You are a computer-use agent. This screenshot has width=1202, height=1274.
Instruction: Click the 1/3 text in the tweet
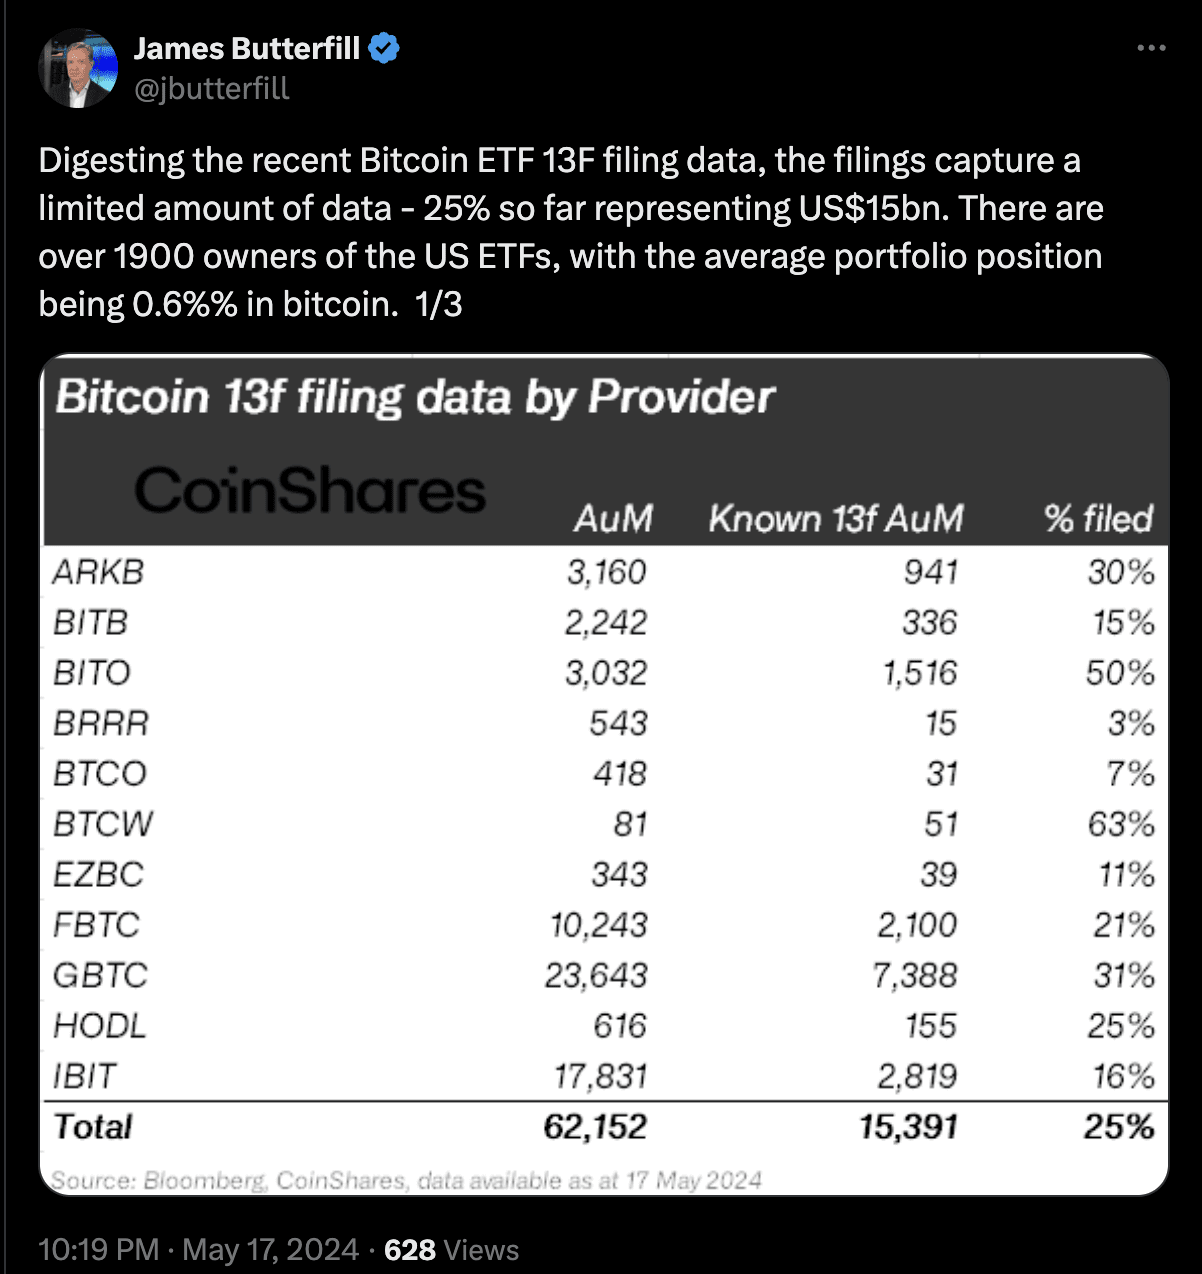tap(437, 303)
